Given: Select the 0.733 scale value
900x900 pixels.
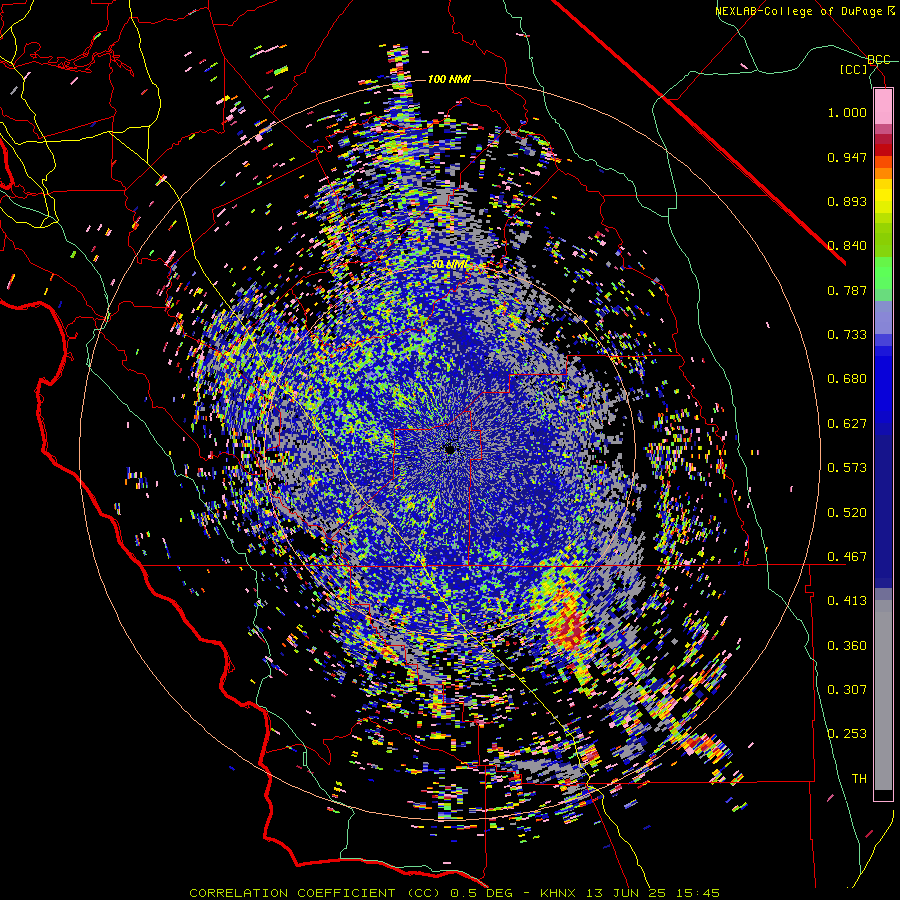Looking at the screenshot, I should coord(847,335).
